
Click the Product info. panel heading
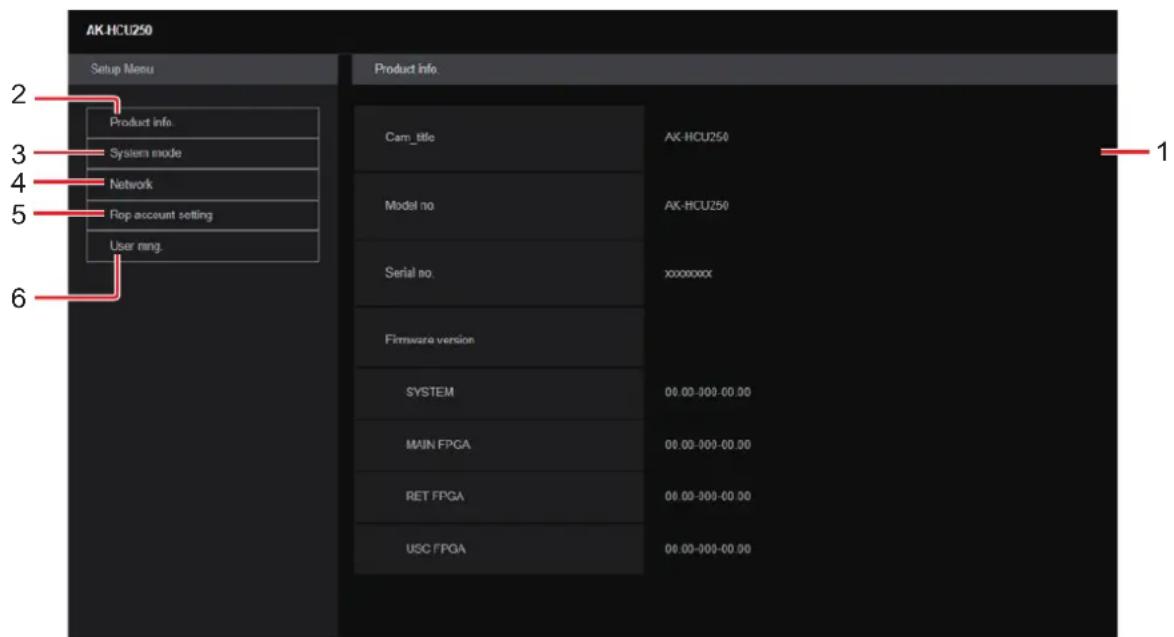point(407,69)
